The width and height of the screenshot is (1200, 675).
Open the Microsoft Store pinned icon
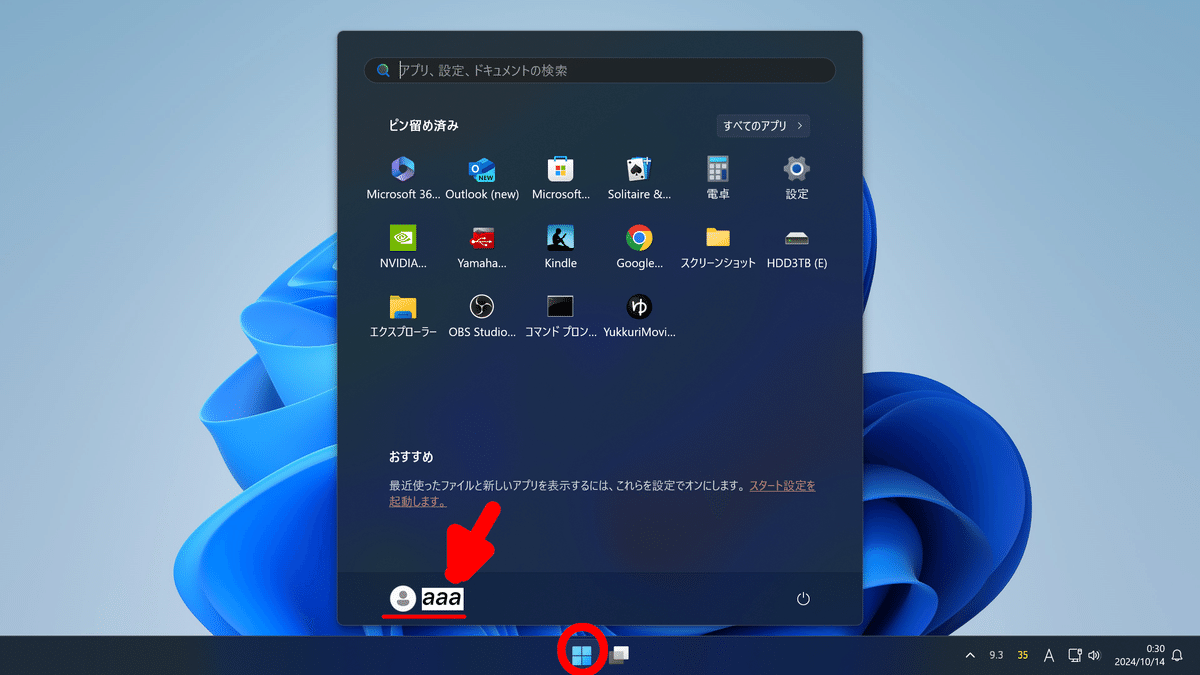pos(560,179)
